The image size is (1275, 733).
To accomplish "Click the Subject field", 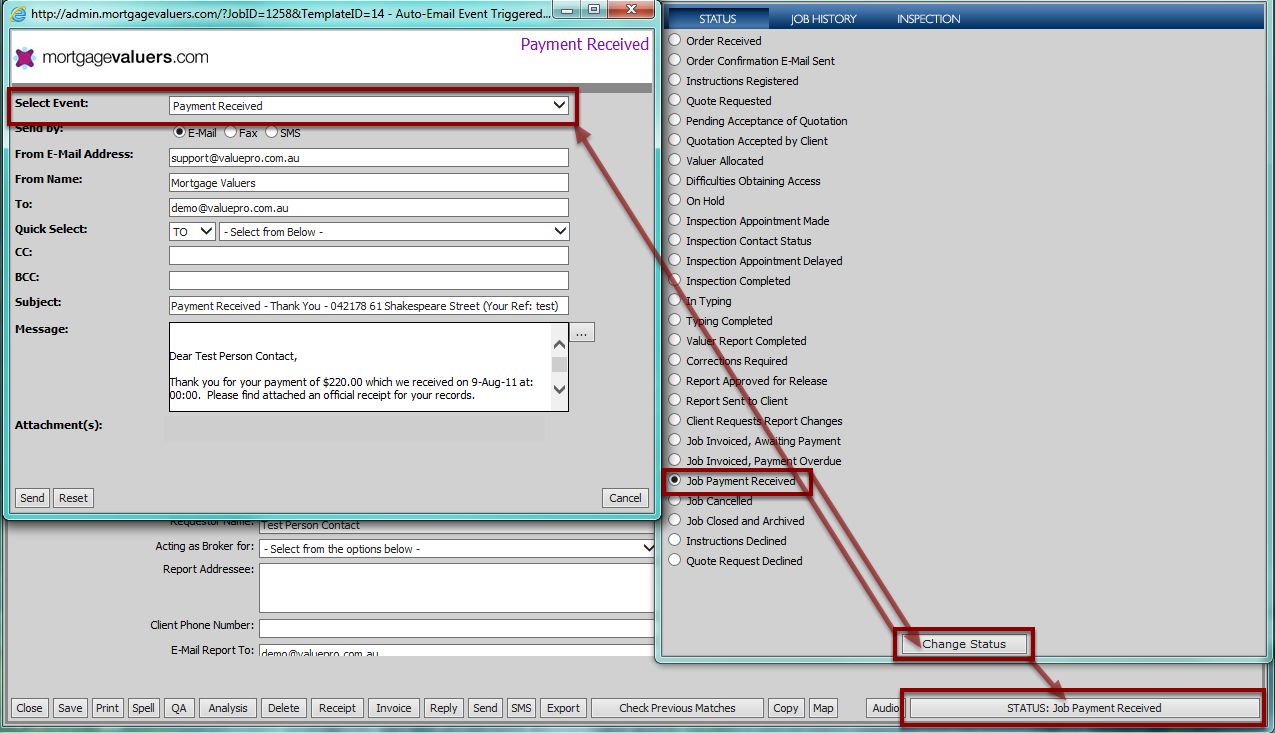I will pyautogui.click(x=369, y=306).
